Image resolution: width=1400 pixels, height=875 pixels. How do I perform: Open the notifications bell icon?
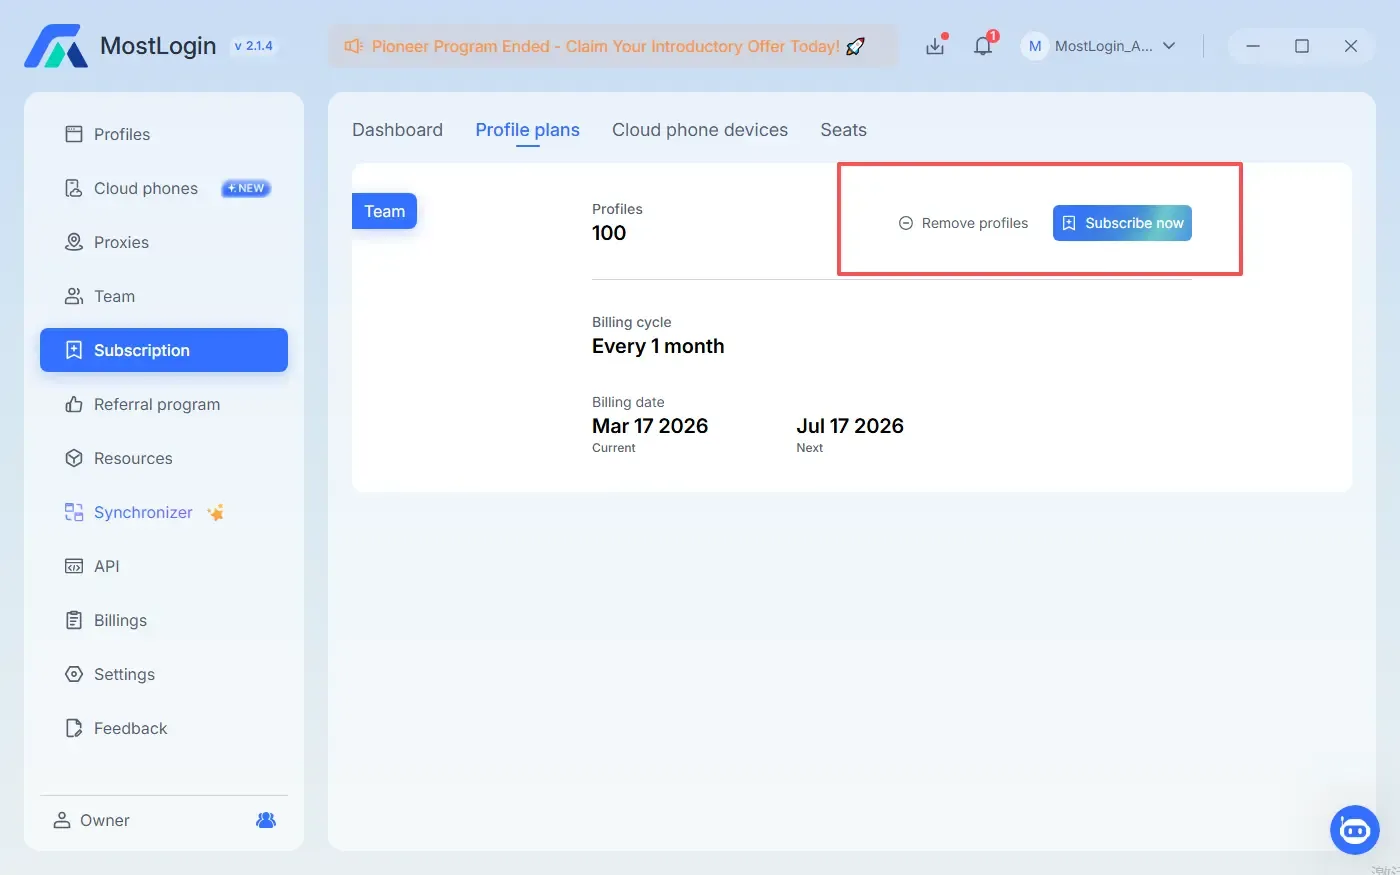[983, 46]
